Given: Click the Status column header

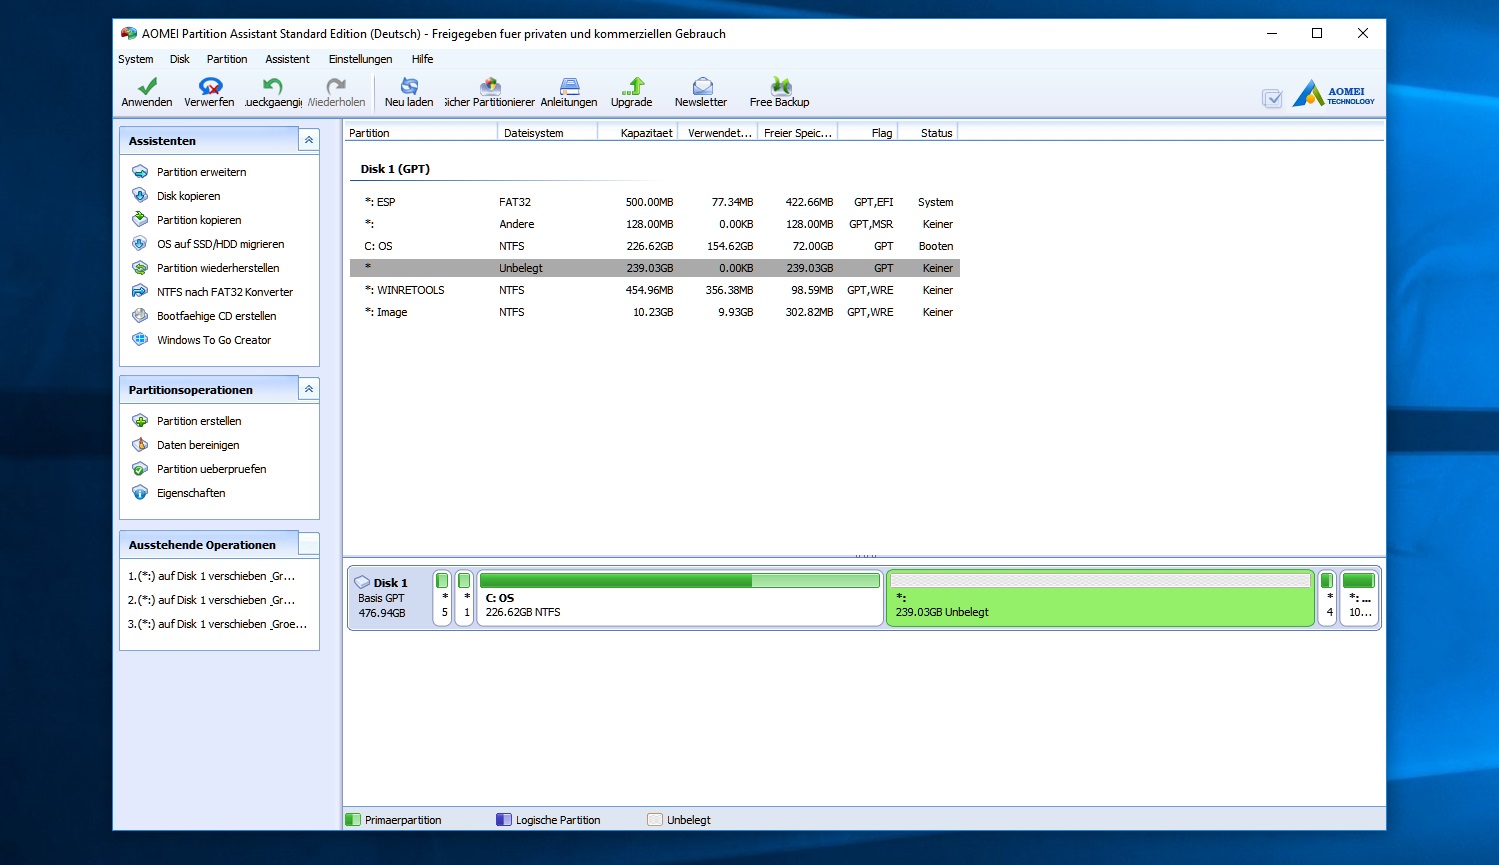Looking at the screenshot, I should tap(927, 132).
